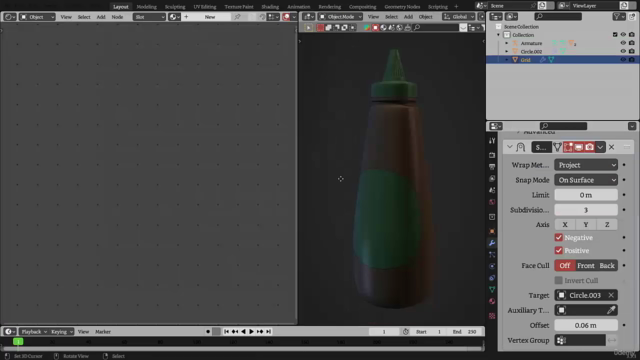The image size is (640, 360).
Task: Open the timeline Marker menu
Action: tap(103, 332)
